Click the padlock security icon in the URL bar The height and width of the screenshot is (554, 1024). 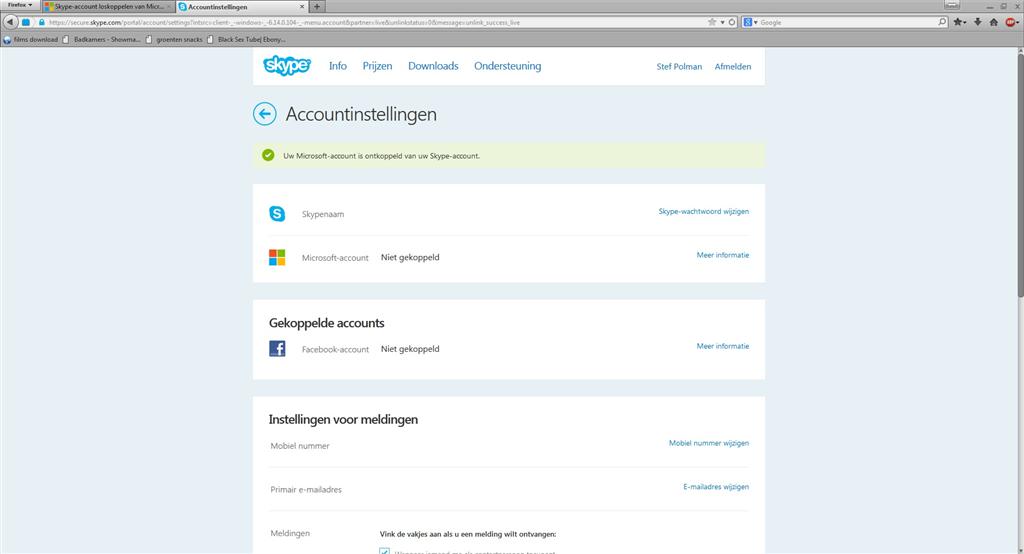pyautogui.click(x=42, y=22)
